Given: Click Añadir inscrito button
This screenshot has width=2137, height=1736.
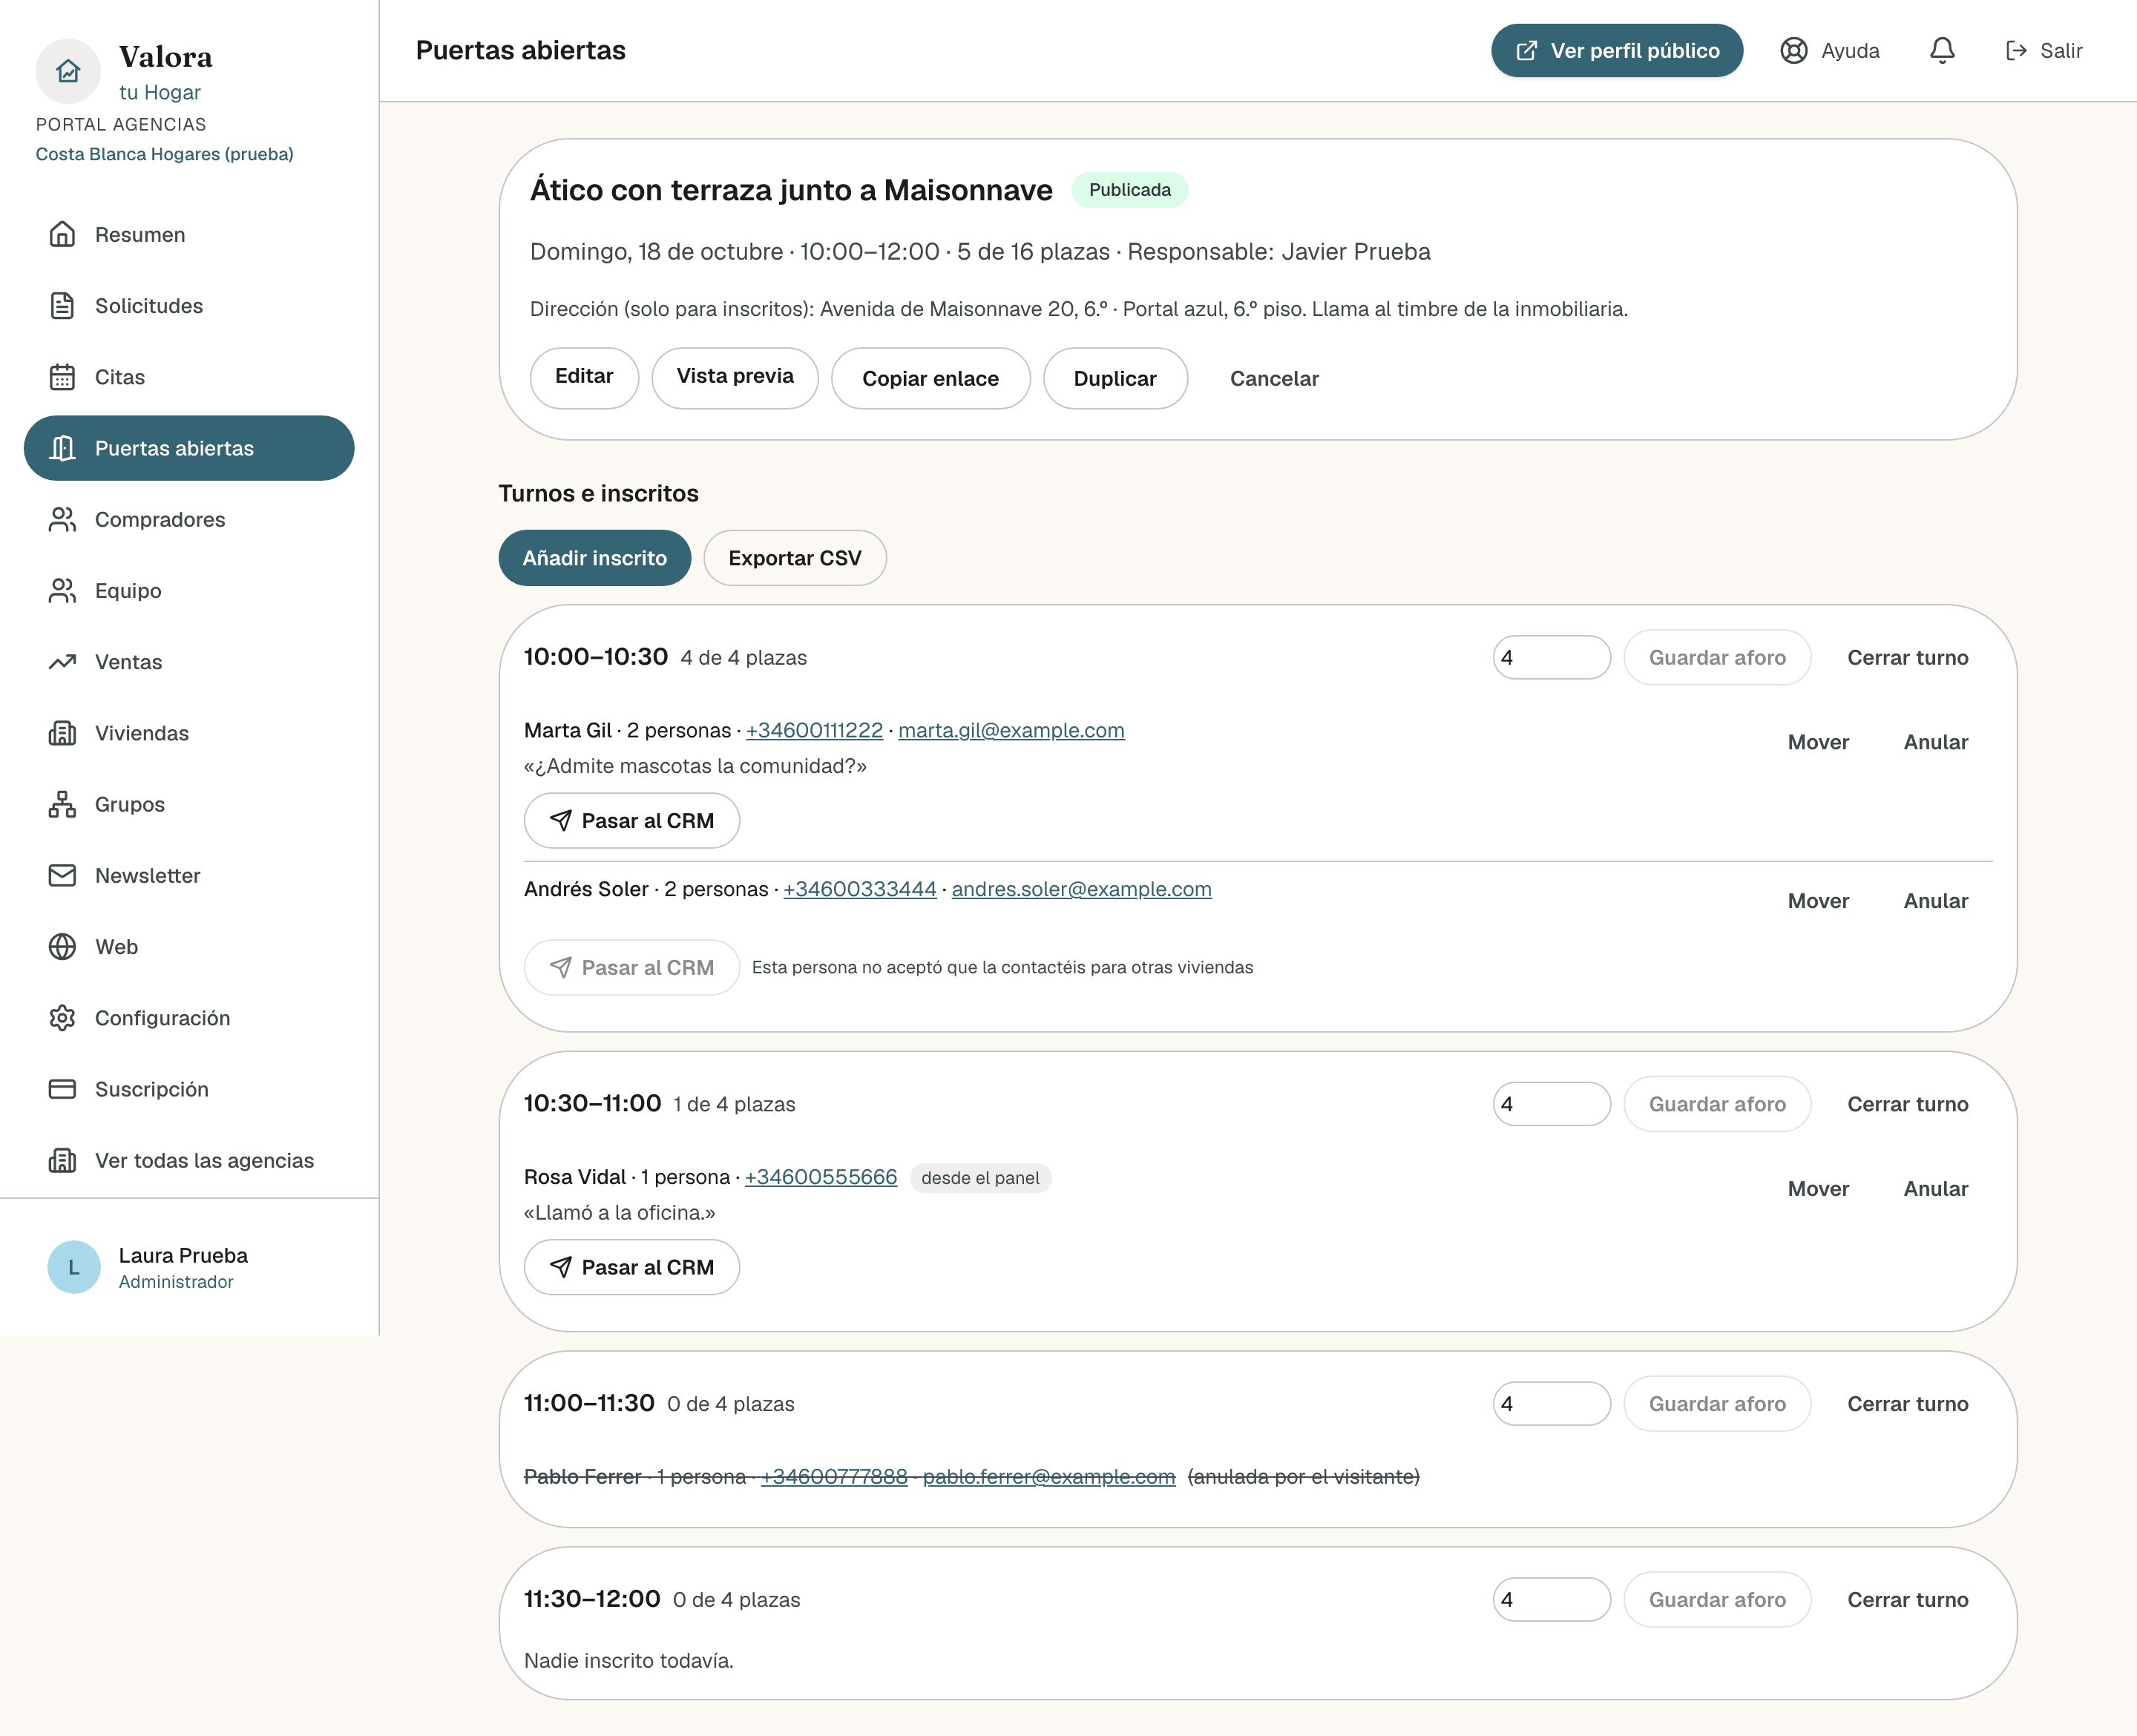Looking at the screenshot, I should (x=594, y=558).
